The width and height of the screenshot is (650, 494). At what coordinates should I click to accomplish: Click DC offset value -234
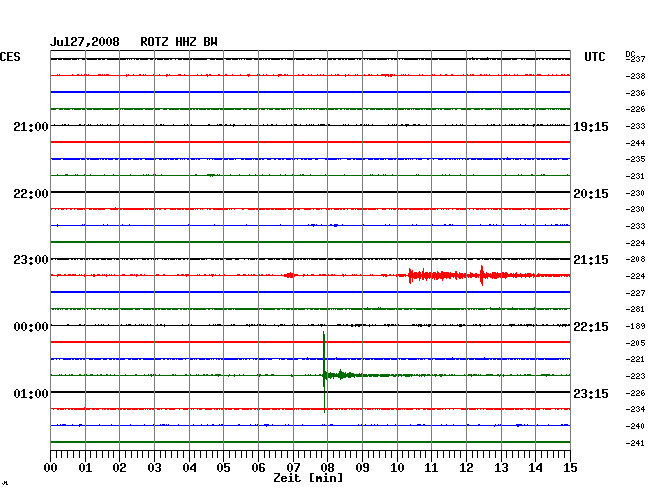[635, 409]
